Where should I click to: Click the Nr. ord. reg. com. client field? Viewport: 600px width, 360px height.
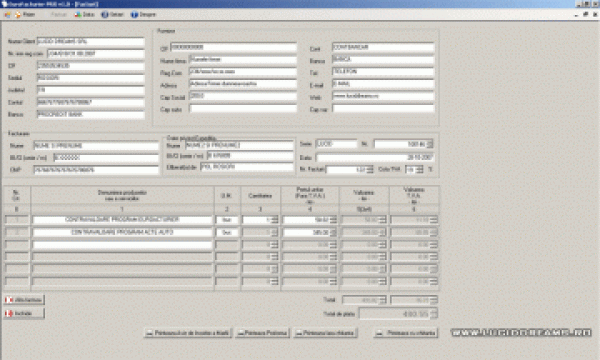click(96, 54)
